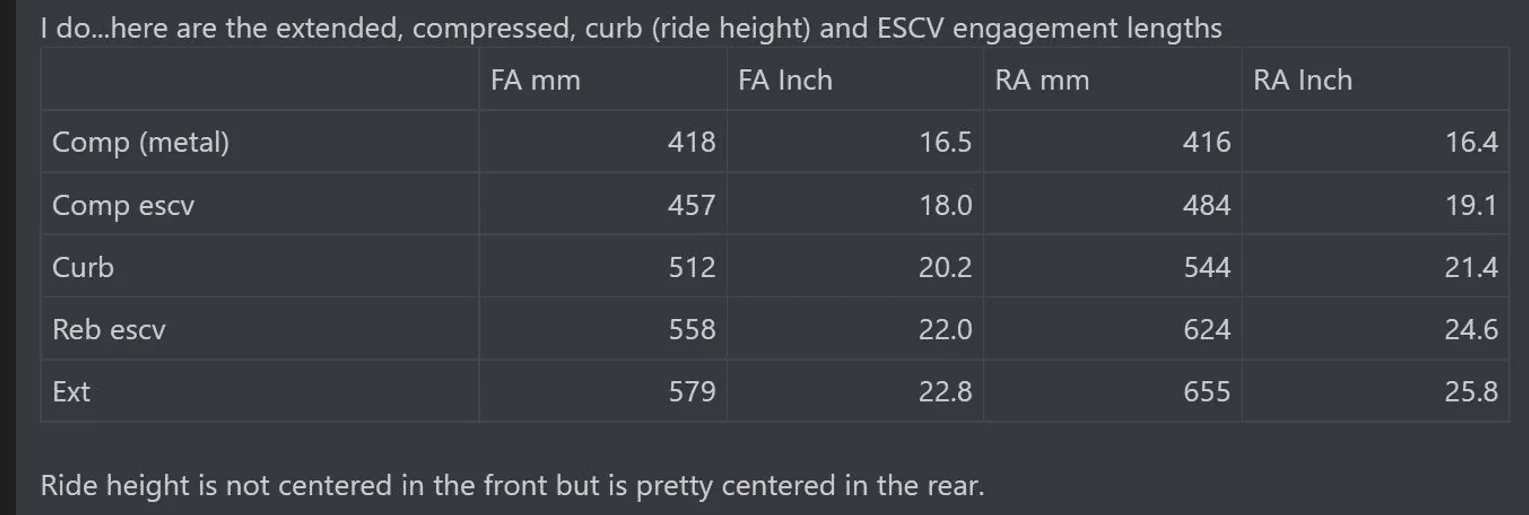
Task: Click the Ext row label
Action: tap(71, 391)
